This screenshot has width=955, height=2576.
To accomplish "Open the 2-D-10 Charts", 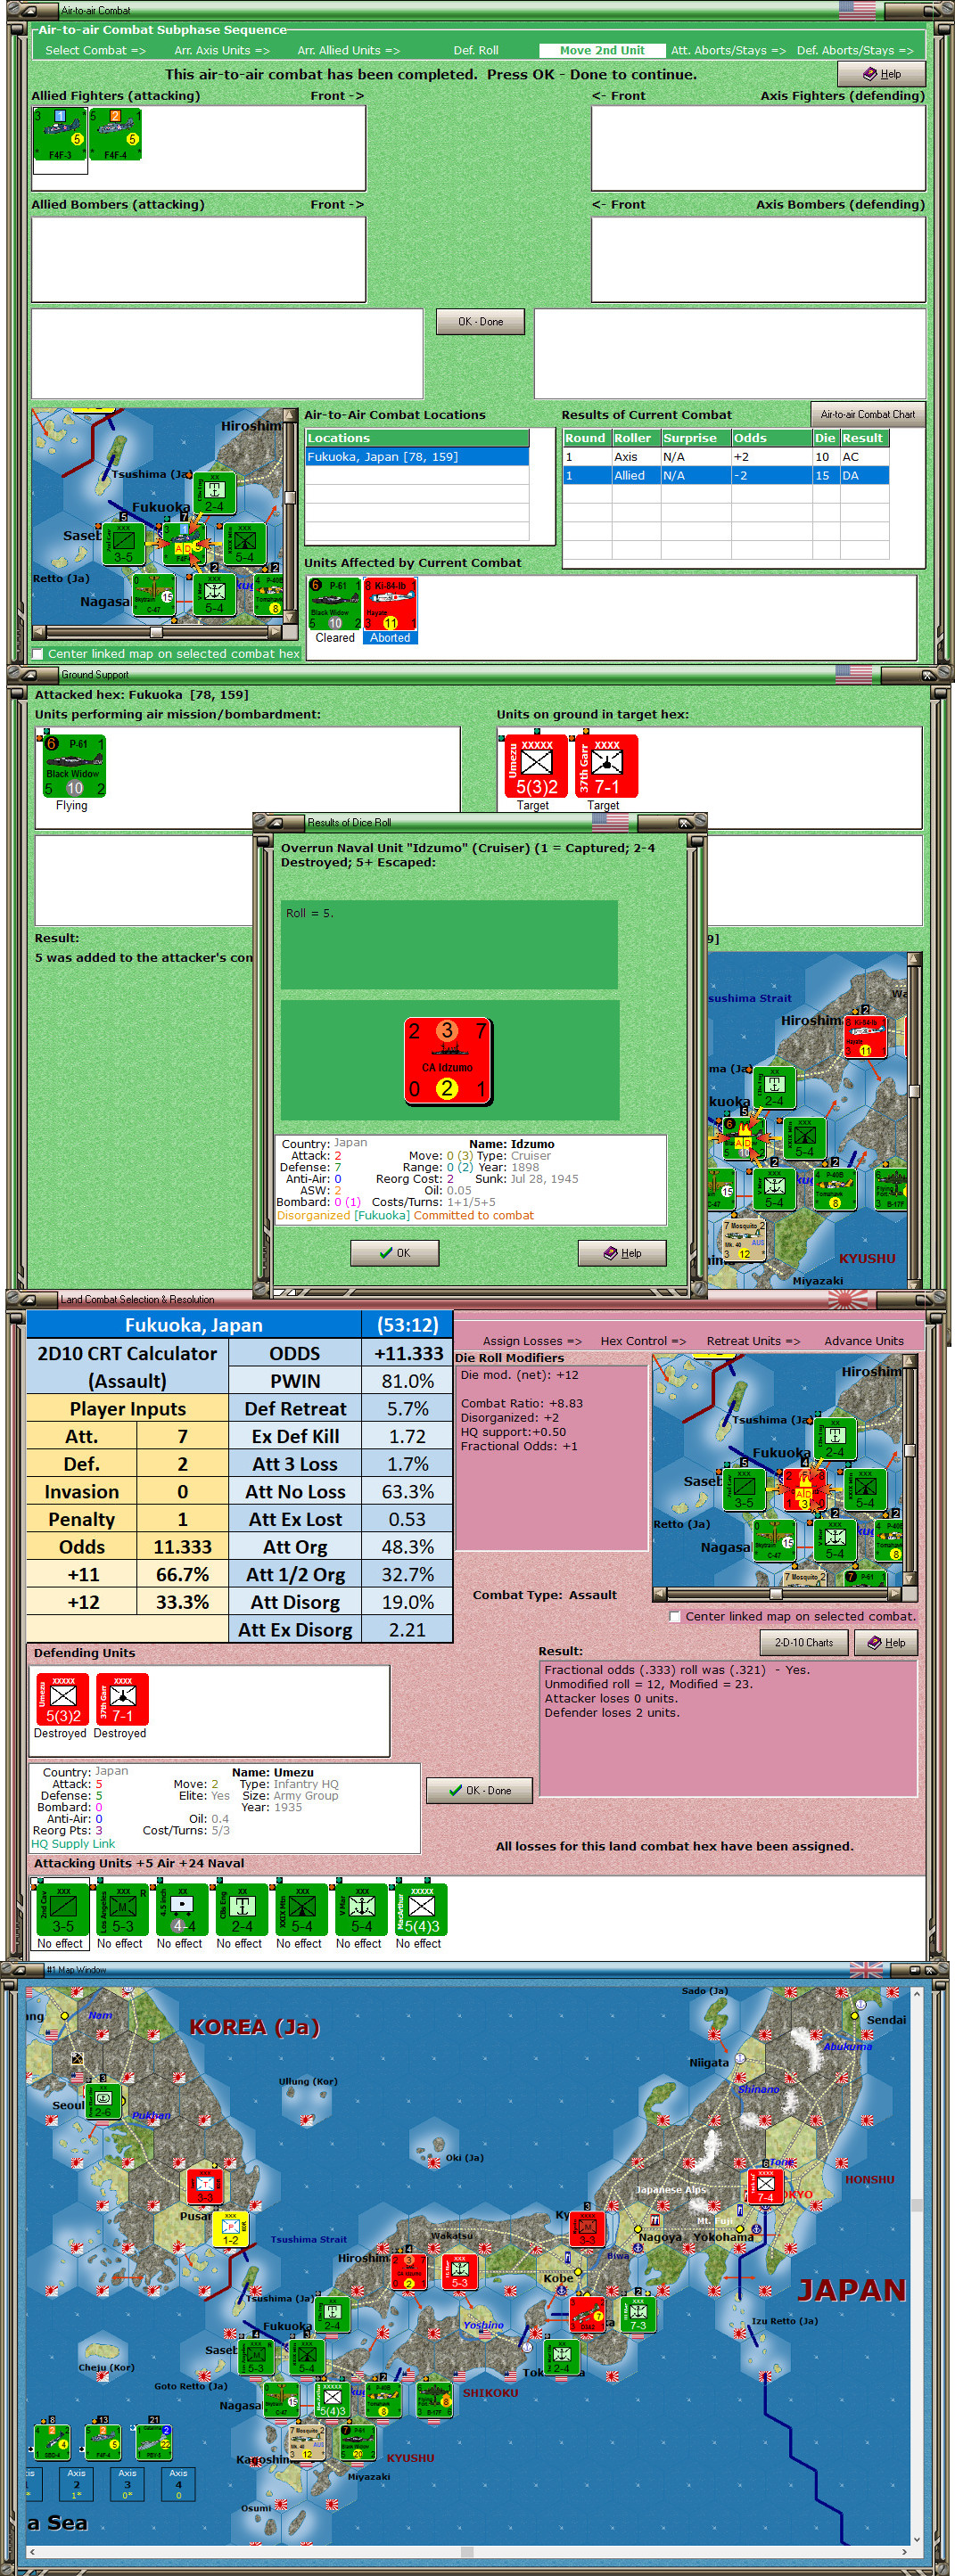I will tap(804, 1642).
